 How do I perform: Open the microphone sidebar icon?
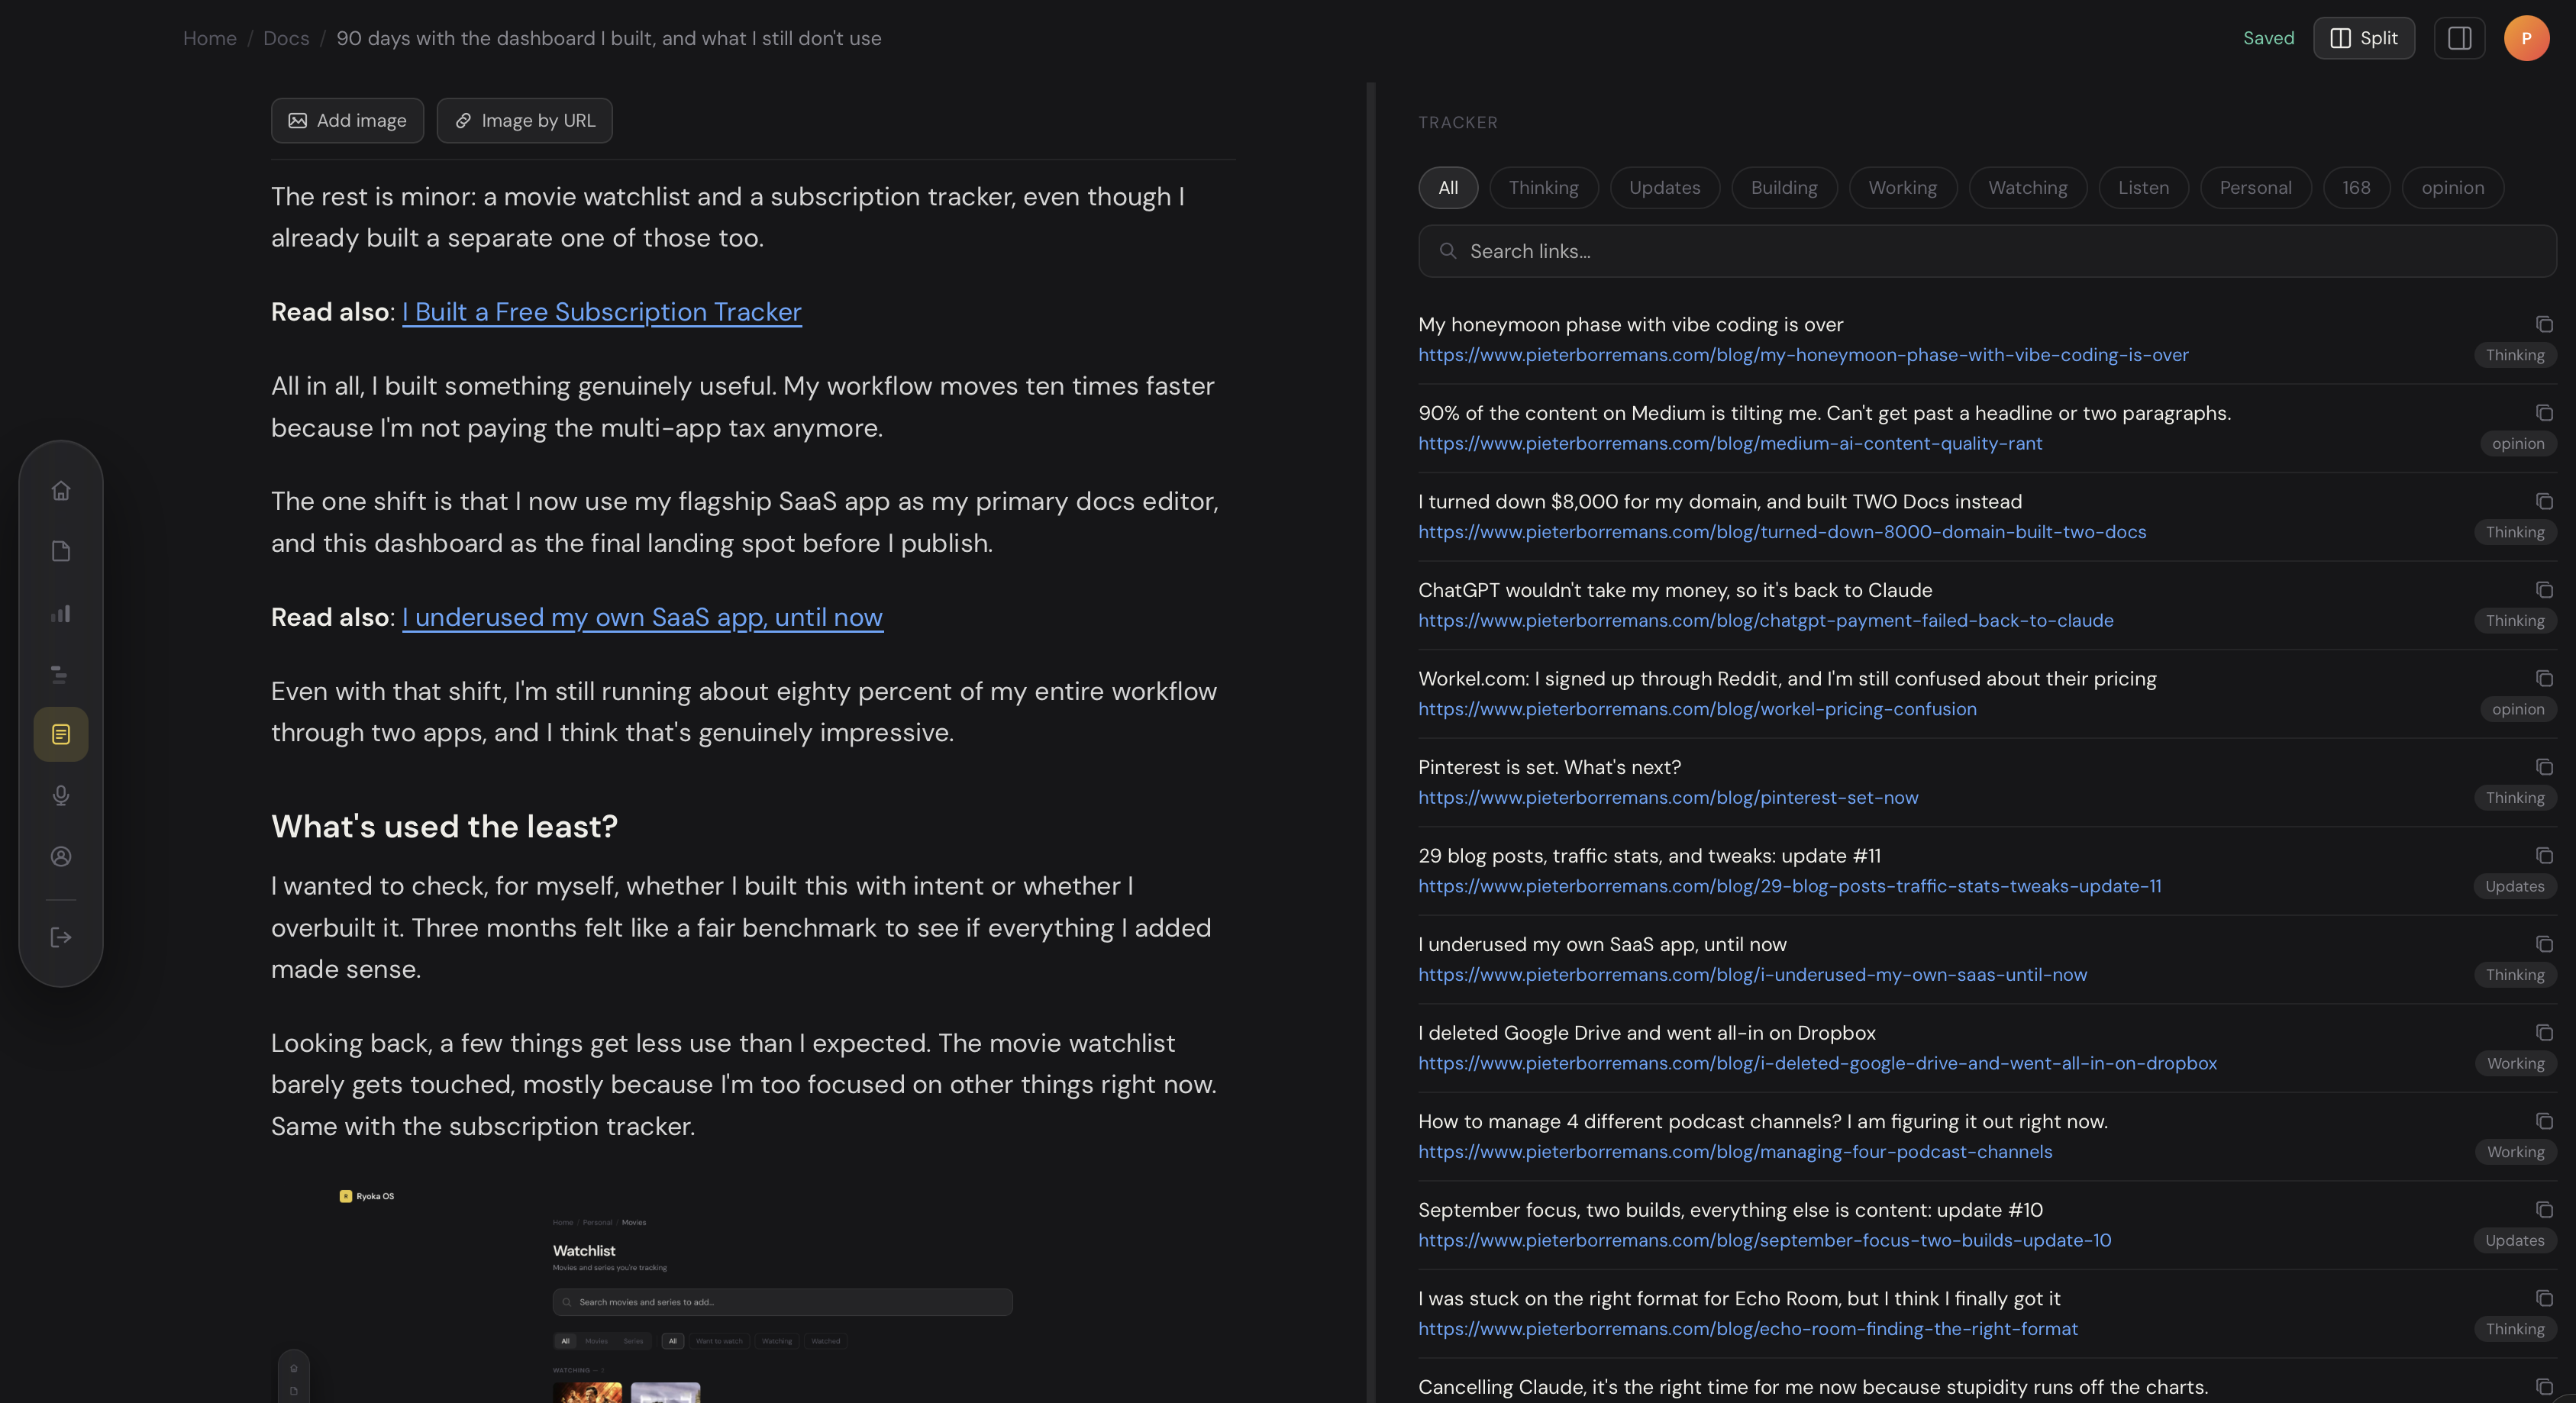61,795
